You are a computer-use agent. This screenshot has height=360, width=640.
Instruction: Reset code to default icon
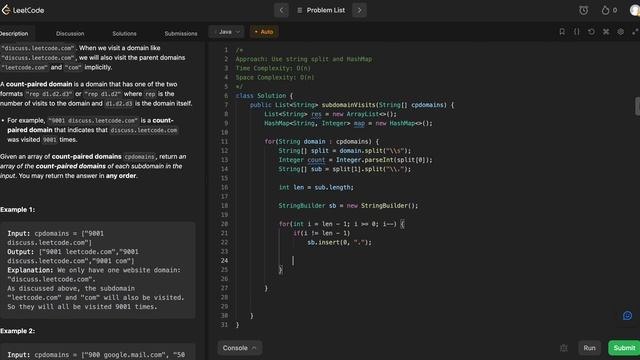pyautogui.click(x=591, y=31)
